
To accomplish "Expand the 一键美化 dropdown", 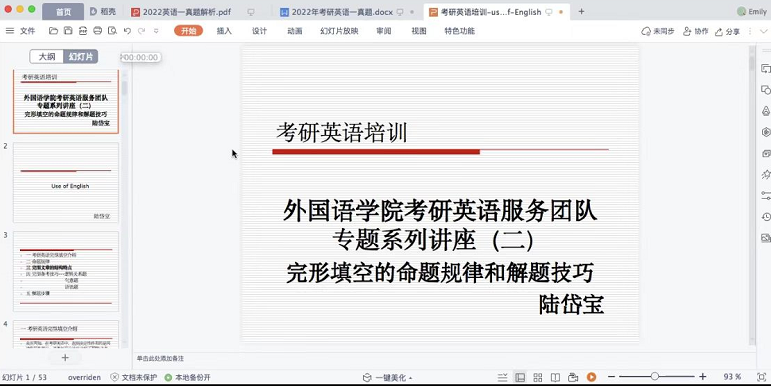I will tap(388, 378).
